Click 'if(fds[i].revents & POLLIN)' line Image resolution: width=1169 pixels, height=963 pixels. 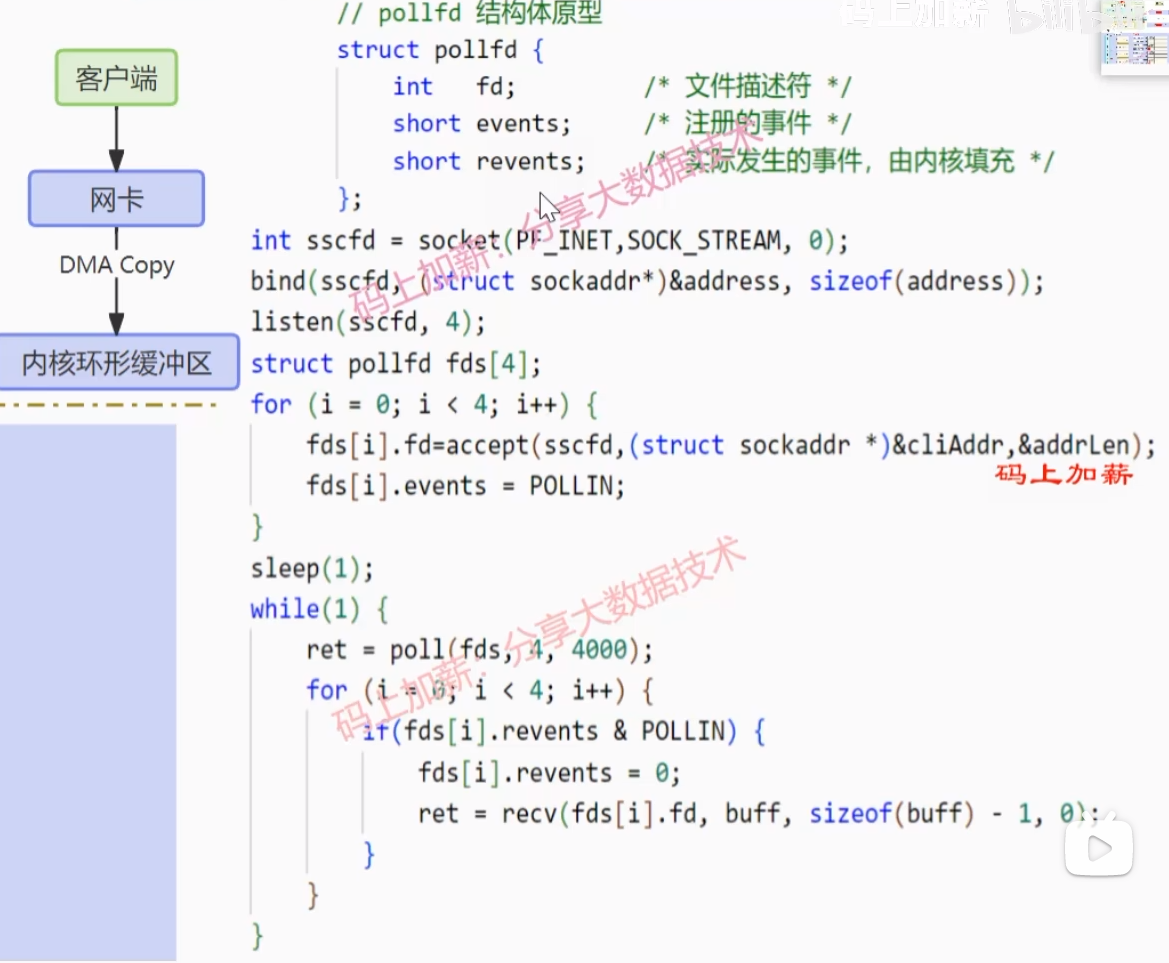pyautogui.click(x=564, y=731)
